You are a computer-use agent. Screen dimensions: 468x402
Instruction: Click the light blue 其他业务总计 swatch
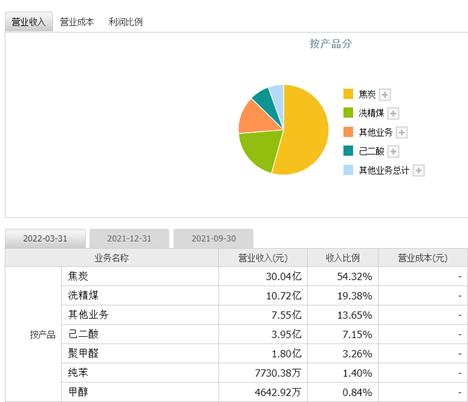(x=348, y=170)
